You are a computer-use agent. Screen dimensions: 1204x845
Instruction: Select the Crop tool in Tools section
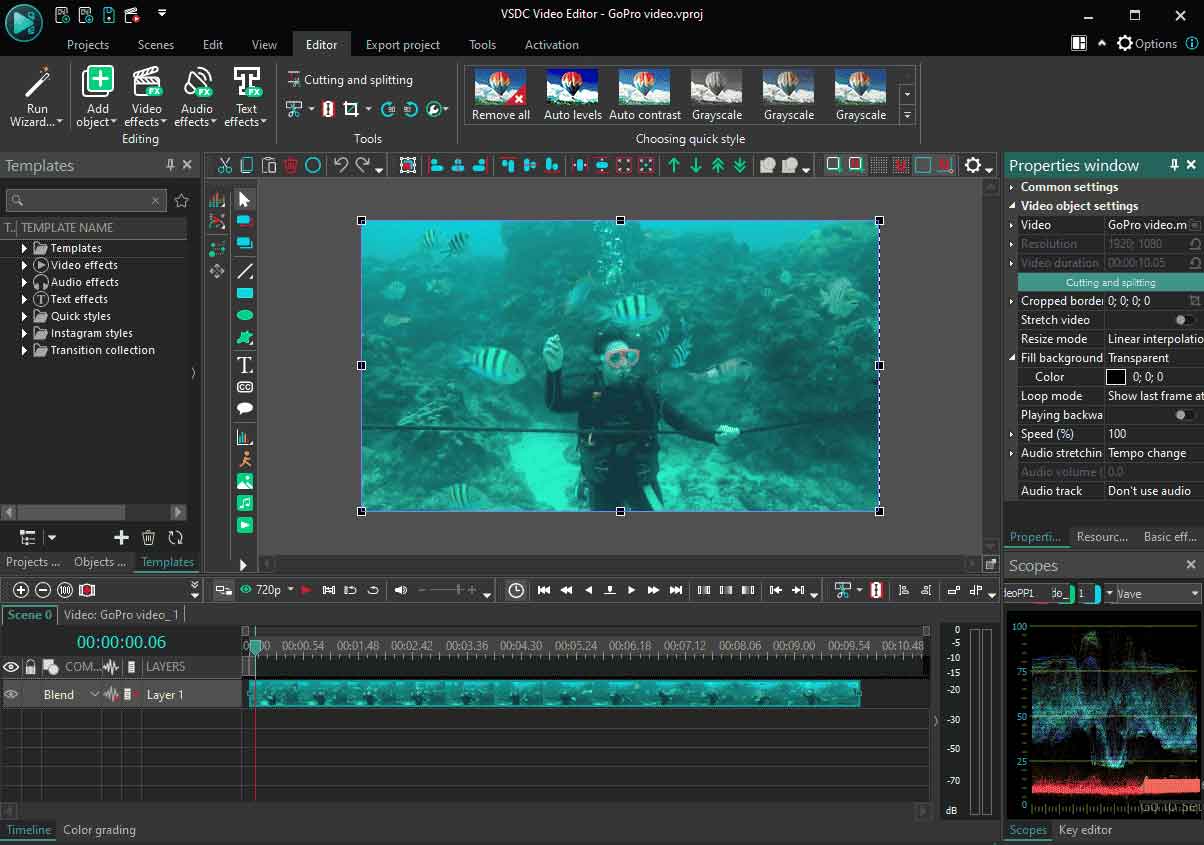point(352,108)
